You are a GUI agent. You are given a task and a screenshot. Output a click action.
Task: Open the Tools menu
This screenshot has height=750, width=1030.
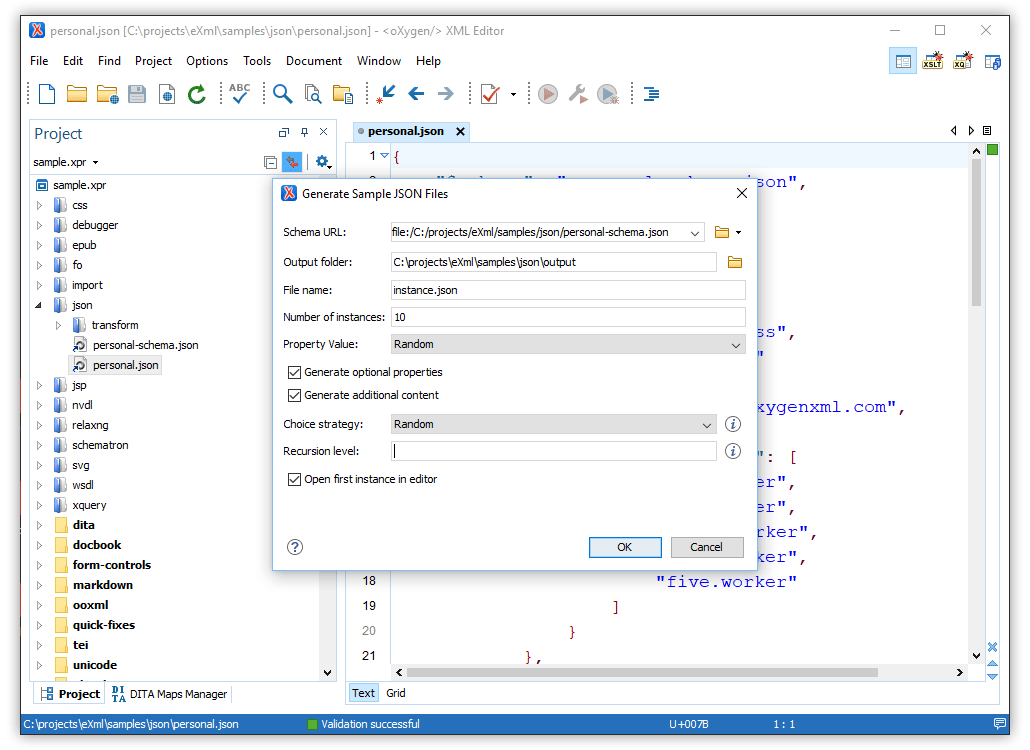257,61
